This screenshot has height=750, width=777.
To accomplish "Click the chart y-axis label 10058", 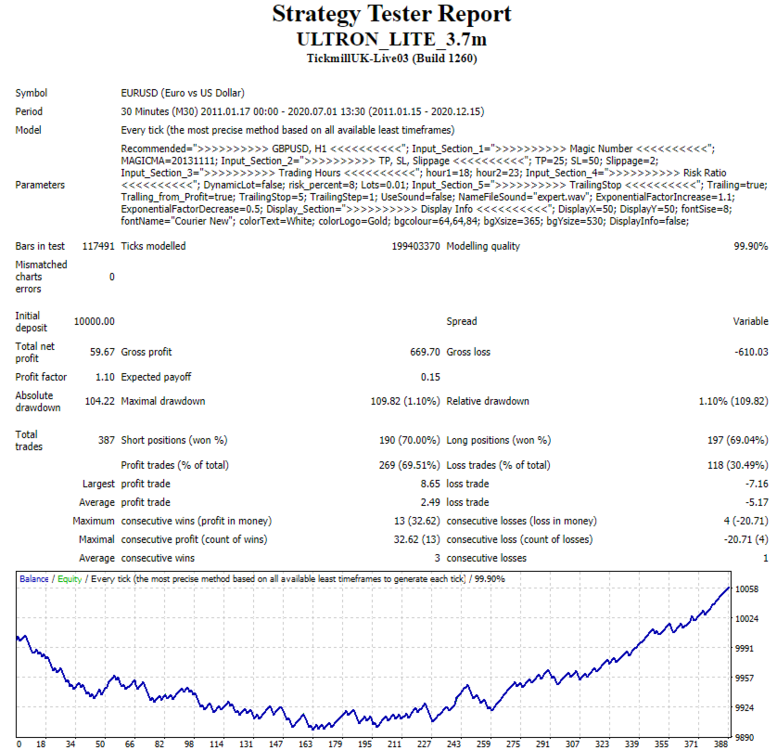I will [x=747, y=589].
